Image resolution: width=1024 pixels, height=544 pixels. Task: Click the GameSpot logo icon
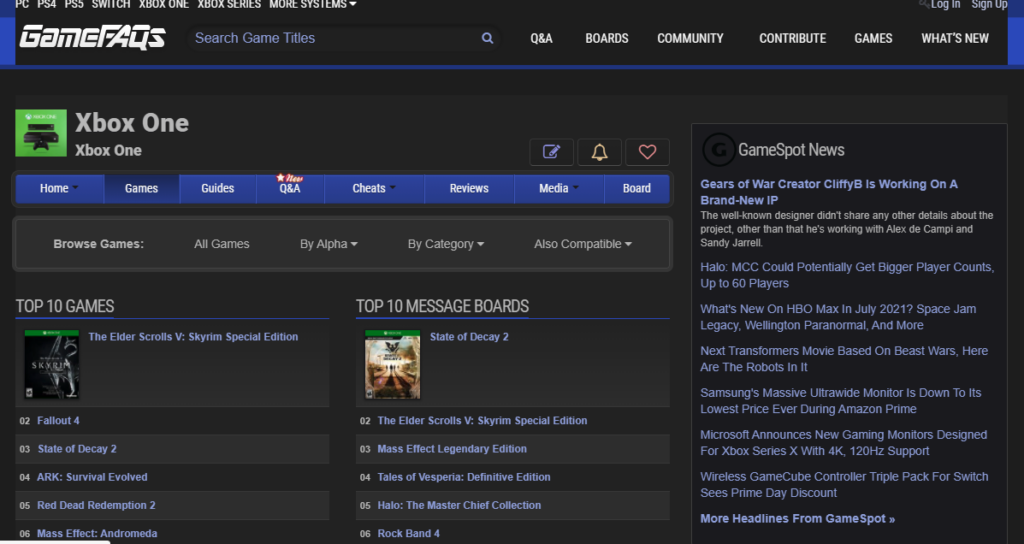click(718, 150)
